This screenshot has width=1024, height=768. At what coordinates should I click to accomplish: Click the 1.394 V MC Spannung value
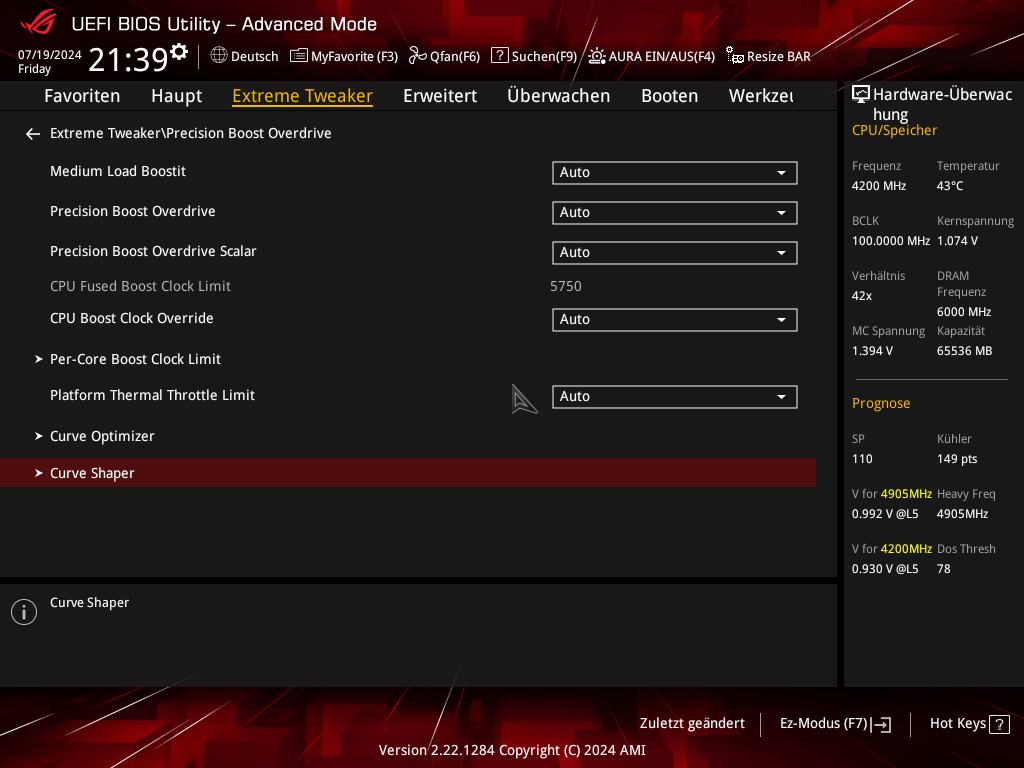[872, 351]
